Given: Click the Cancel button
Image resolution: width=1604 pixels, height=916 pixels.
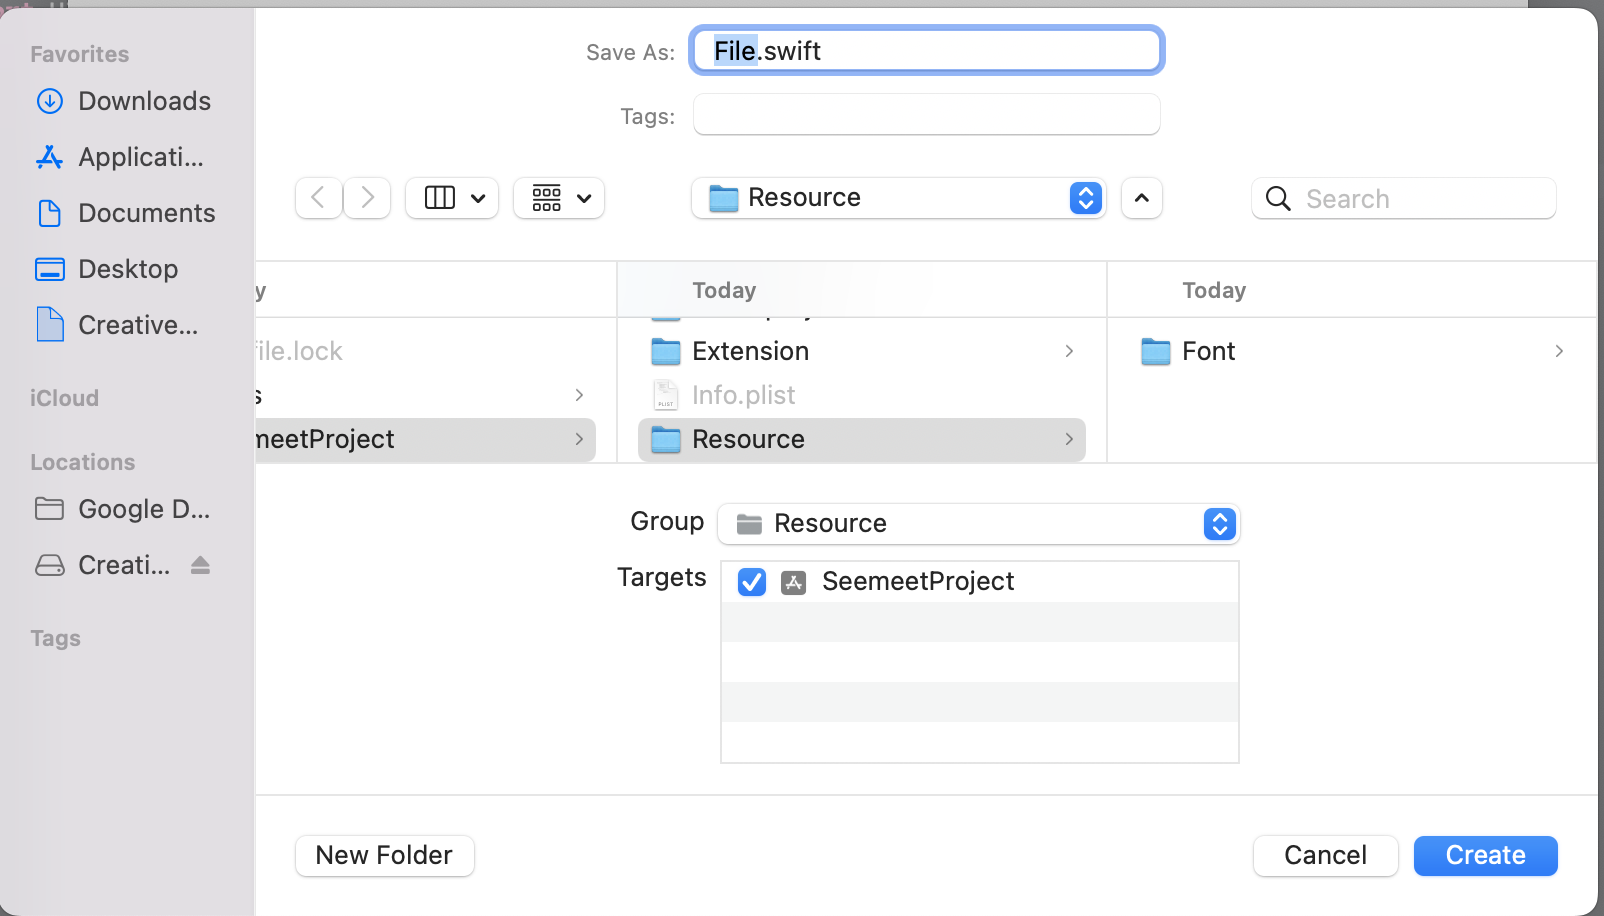Looking at the screenshot, I should [1325, 856].
